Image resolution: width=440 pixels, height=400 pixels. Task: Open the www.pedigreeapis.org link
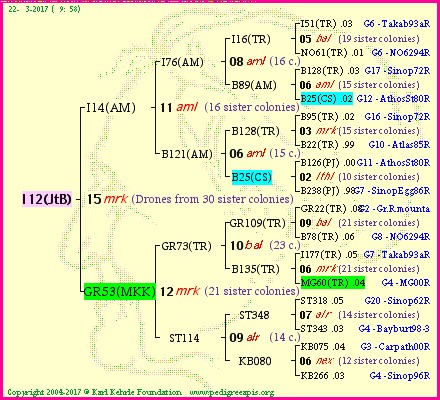(x=232, y=392)
